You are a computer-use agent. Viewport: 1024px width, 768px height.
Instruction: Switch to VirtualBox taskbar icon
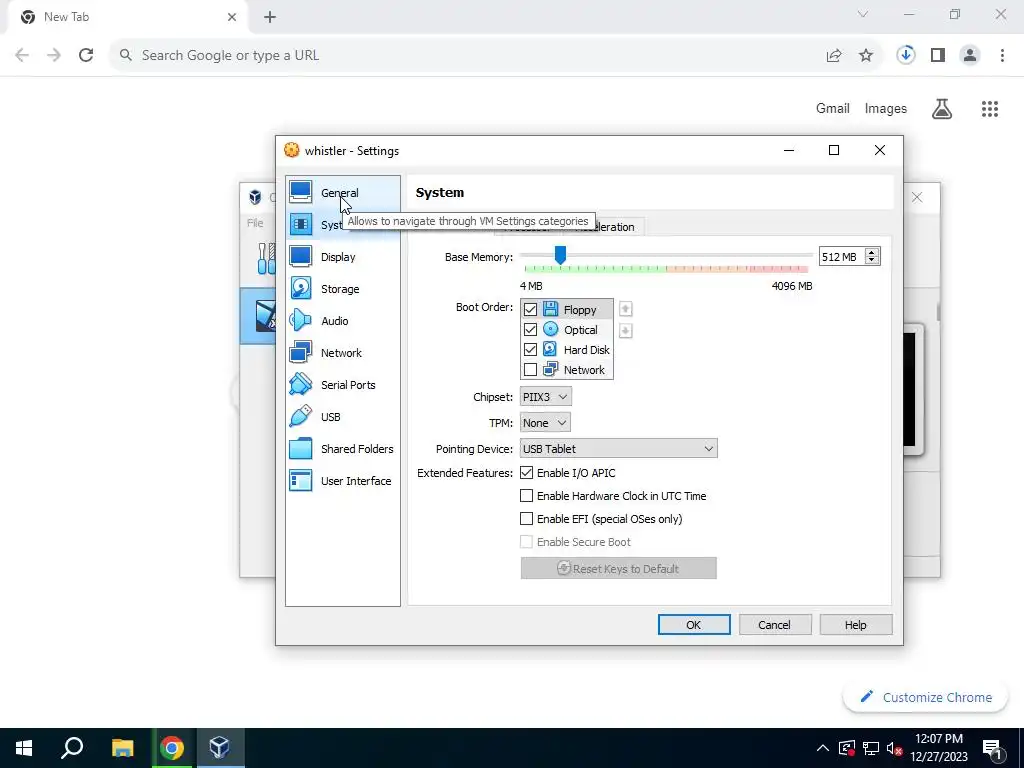(219, 748)
